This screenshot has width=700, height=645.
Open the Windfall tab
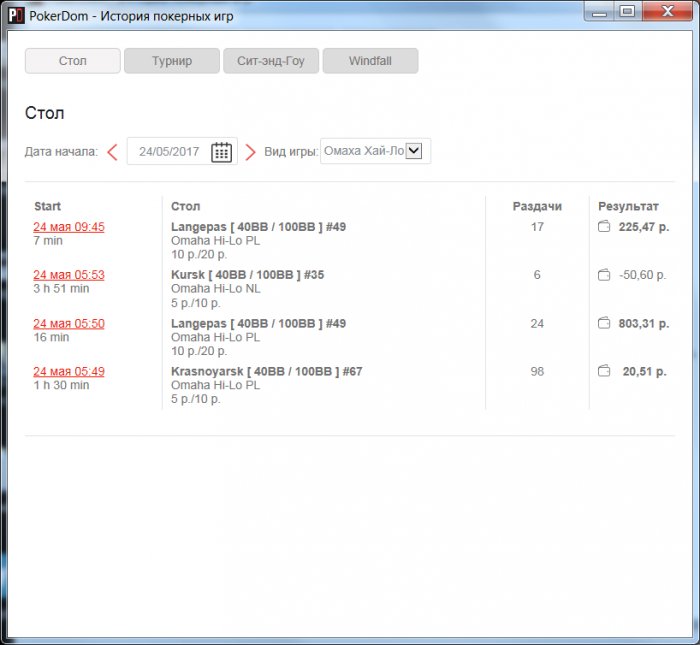pos(371,61)
